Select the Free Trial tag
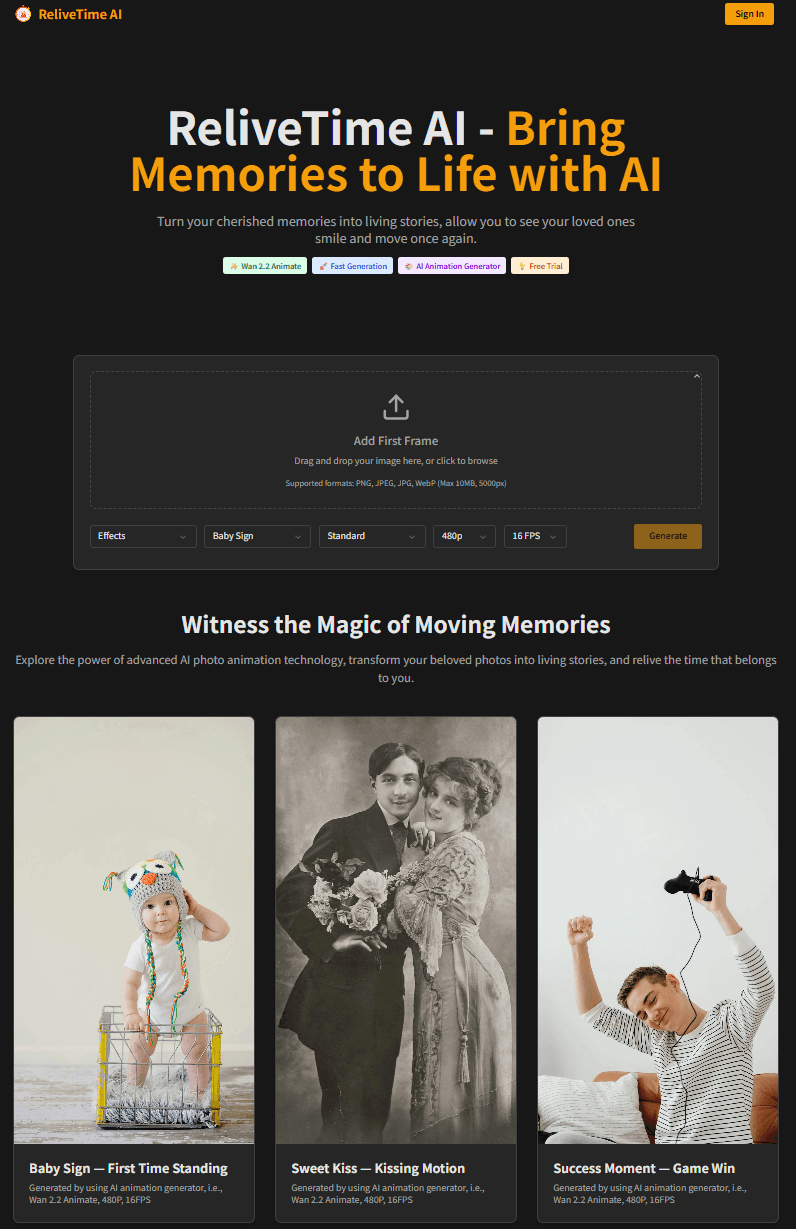 tap(540, 266)
